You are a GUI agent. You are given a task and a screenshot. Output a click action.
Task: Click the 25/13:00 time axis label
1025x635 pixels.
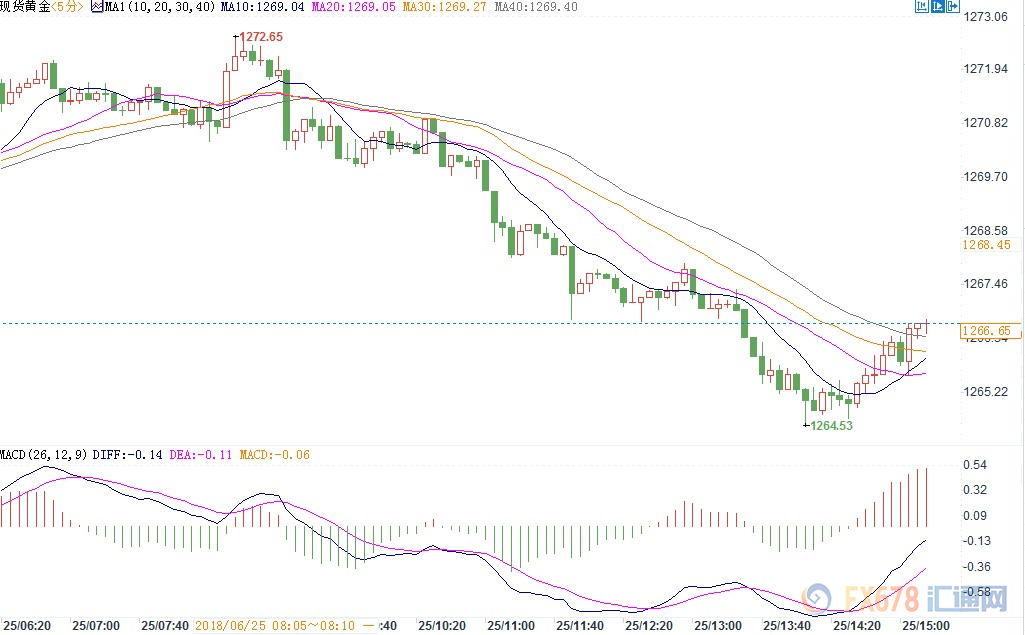tap(718, 626)
